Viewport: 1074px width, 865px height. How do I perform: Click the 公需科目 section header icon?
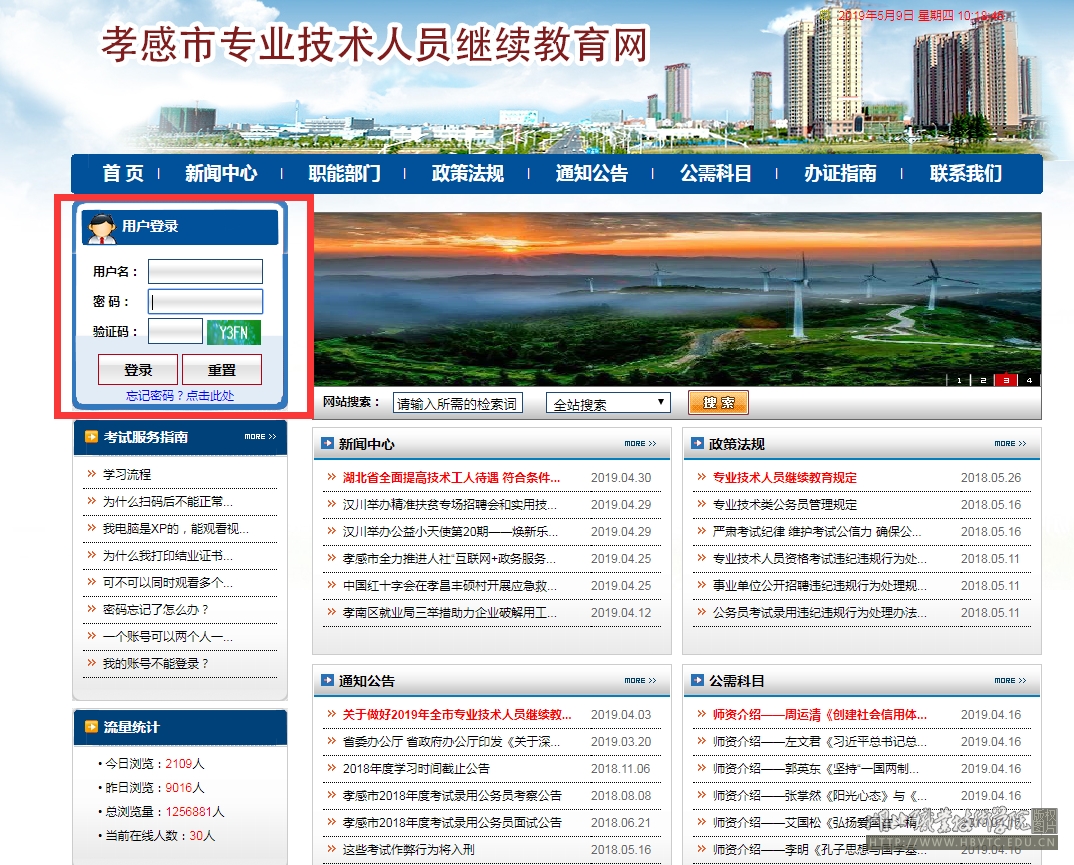[697, 680]
